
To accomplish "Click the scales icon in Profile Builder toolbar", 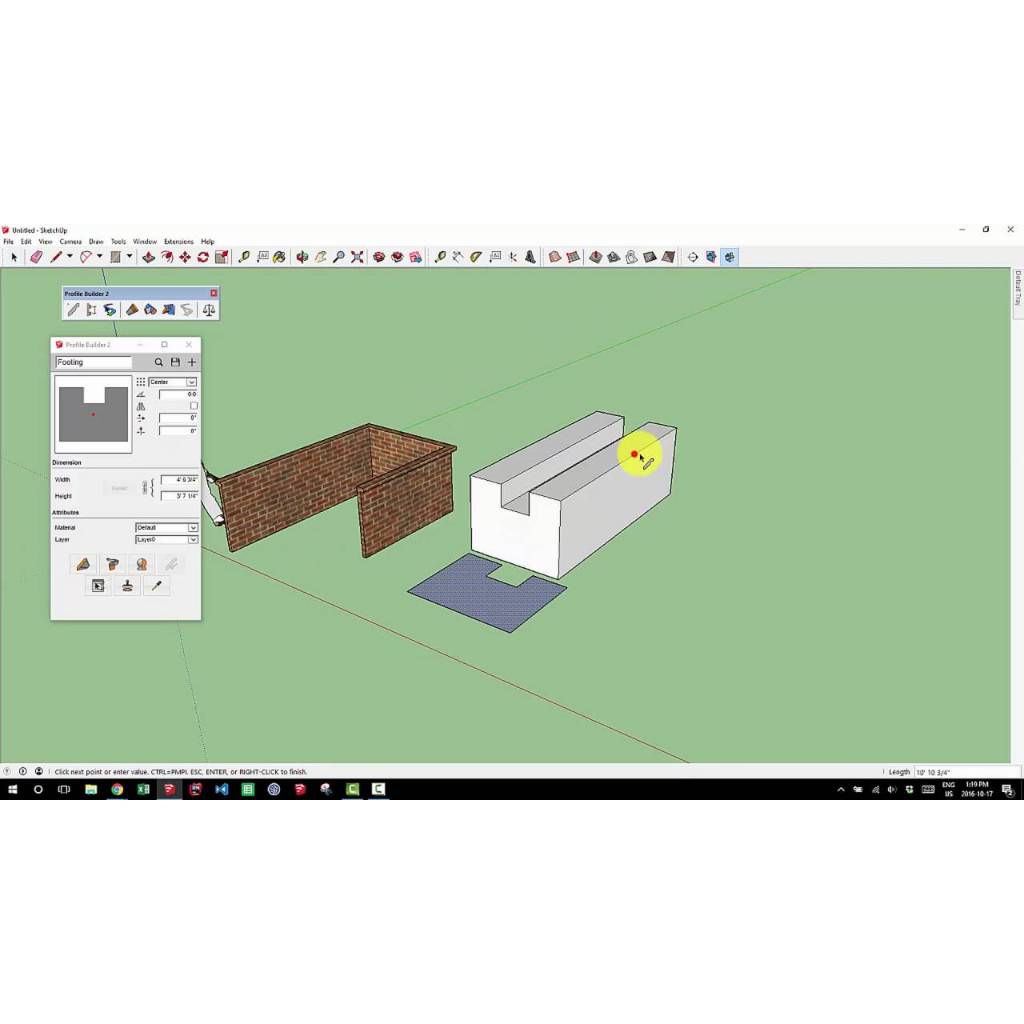I will tap(209, 310).
